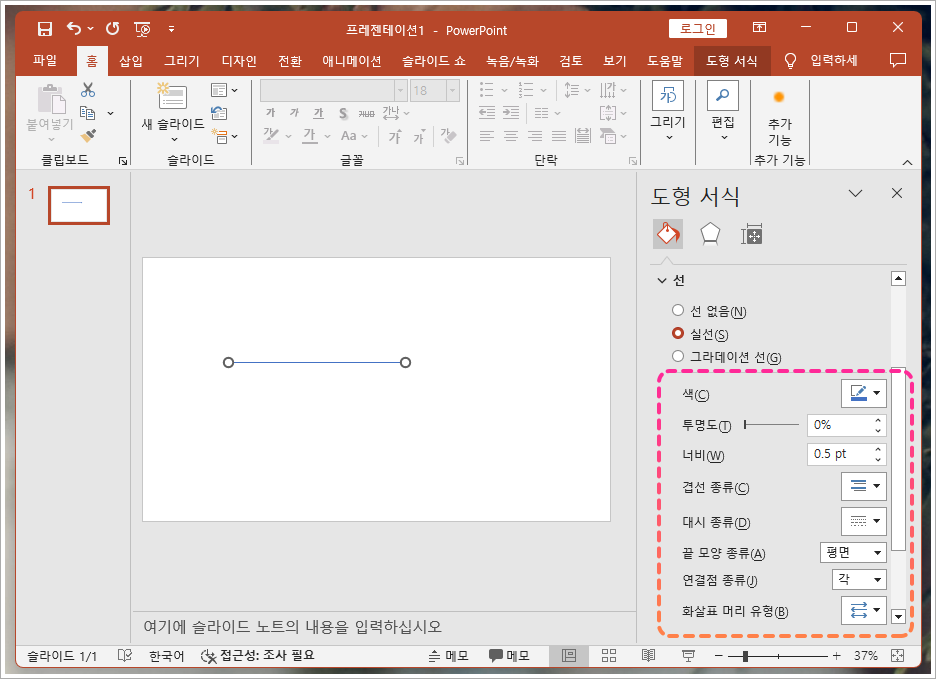
Task: Increase 너비 width with up stepper
Action: click(x=878, y=449)
